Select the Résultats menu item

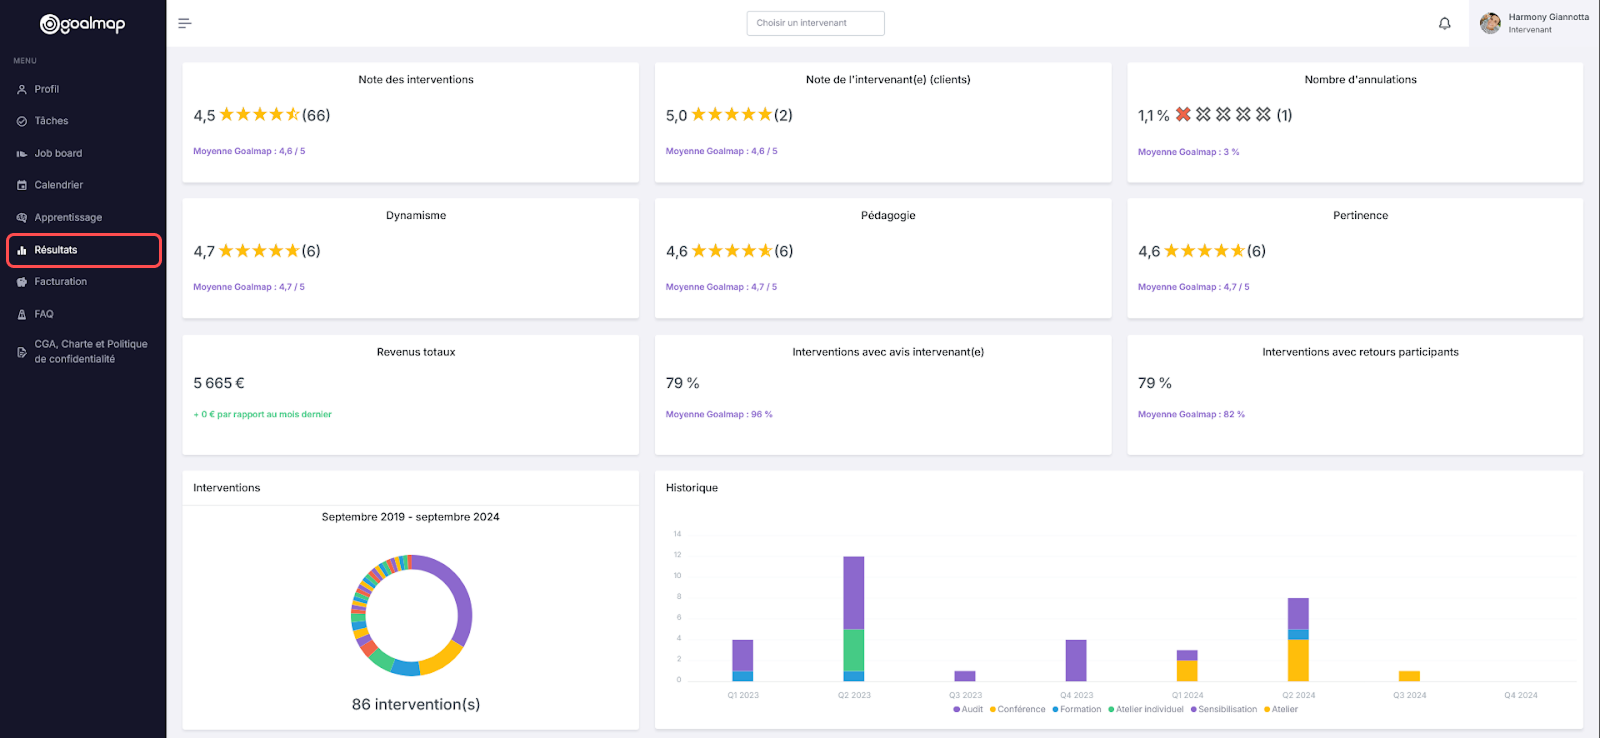pyautogui.click(x=84, y=250)
